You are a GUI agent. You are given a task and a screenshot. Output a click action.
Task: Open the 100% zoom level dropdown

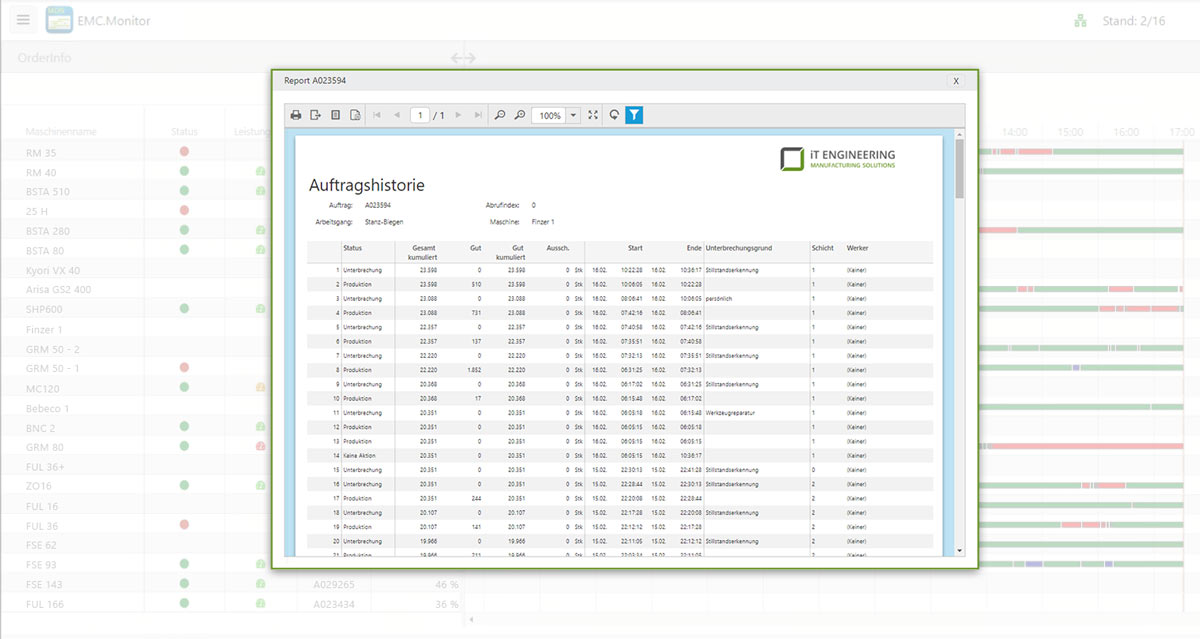pos(574,115)
